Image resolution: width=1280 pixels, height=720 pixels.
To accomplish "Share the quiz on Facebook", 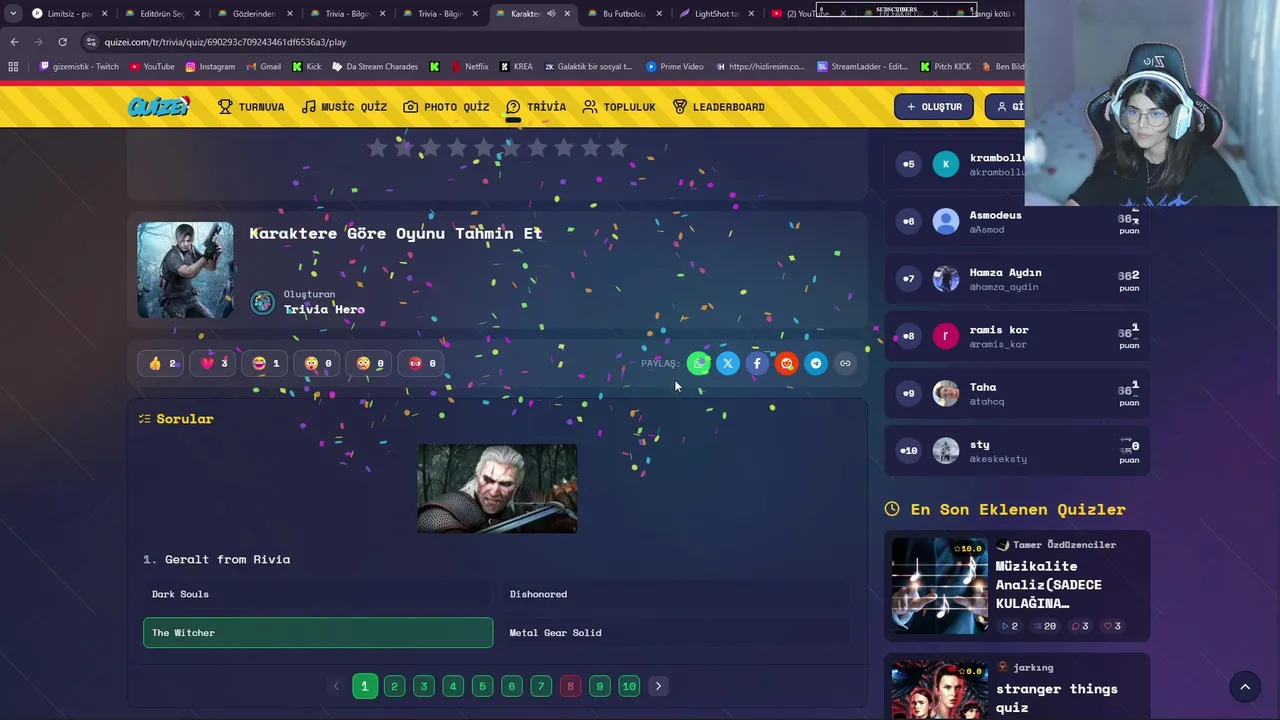I will coord(757,363).
